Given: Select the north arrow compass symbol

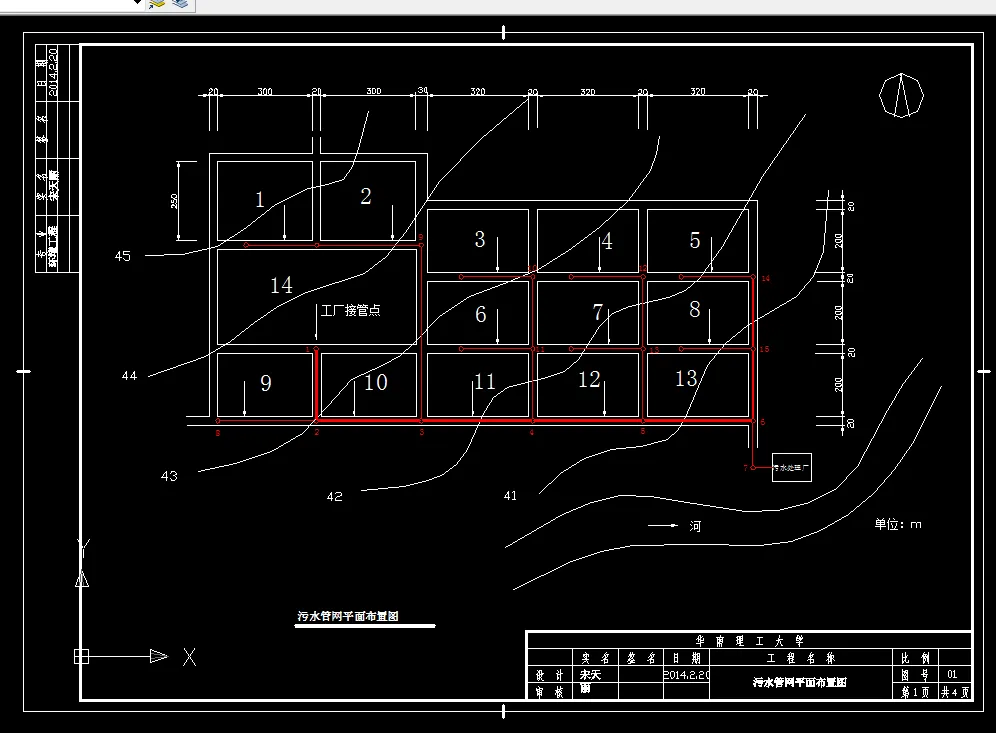Looking at the screenshot, I should tap(901, 95).
